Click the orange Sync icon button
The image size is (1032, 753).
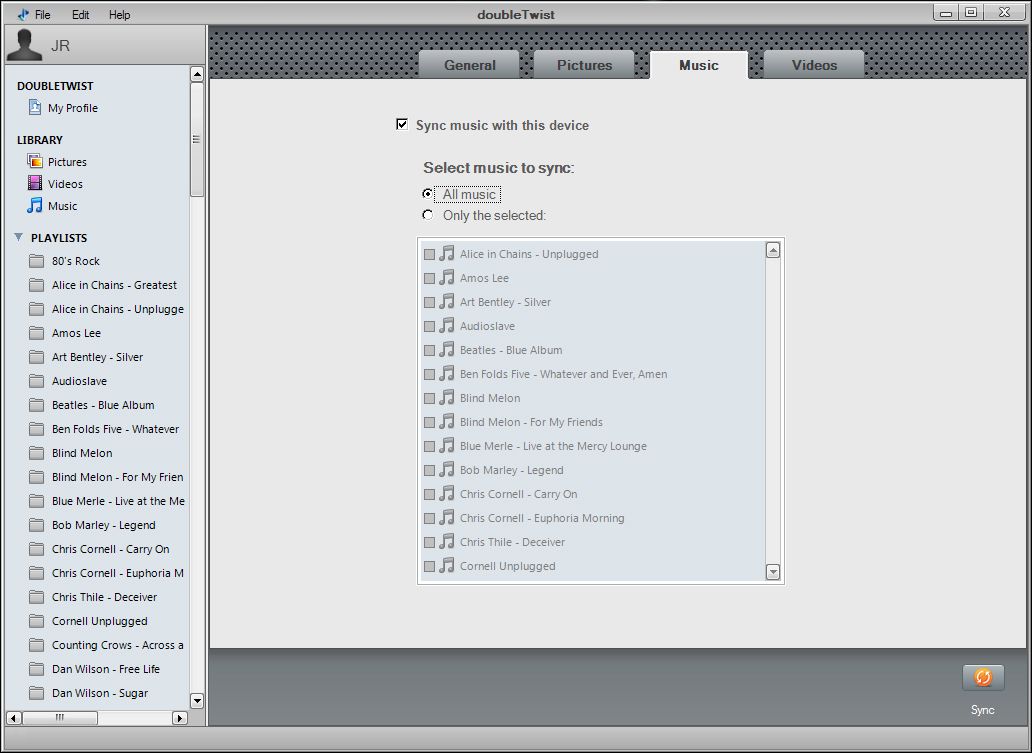click(x=983, y=677)
